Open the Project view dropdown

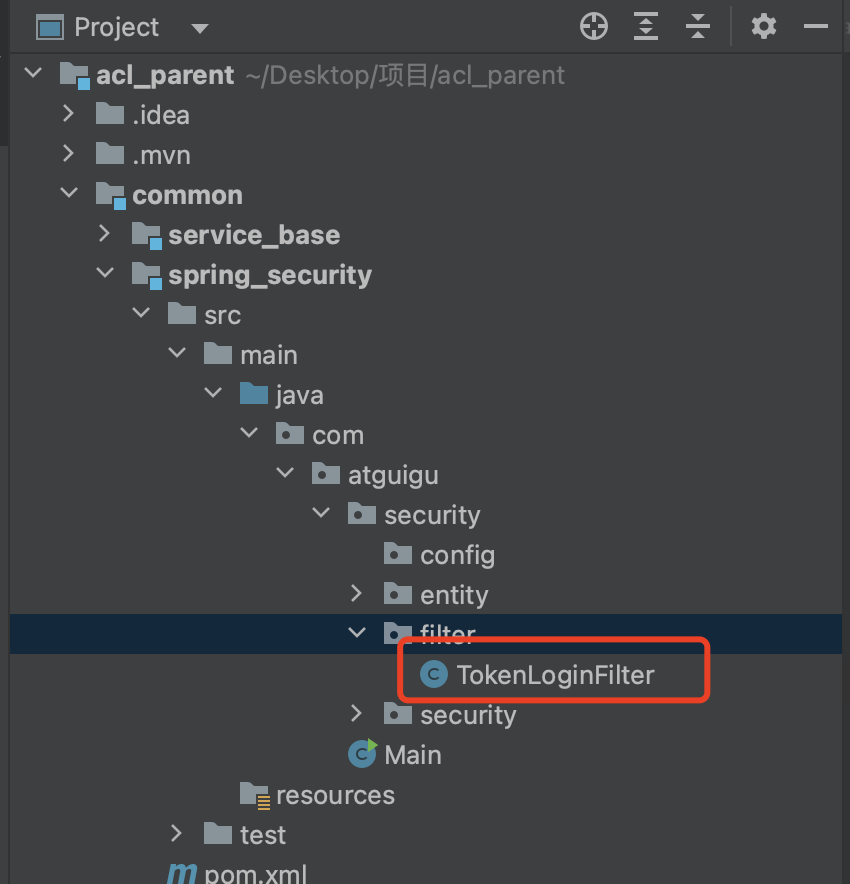pyautogui.click(x=199, y=28)
